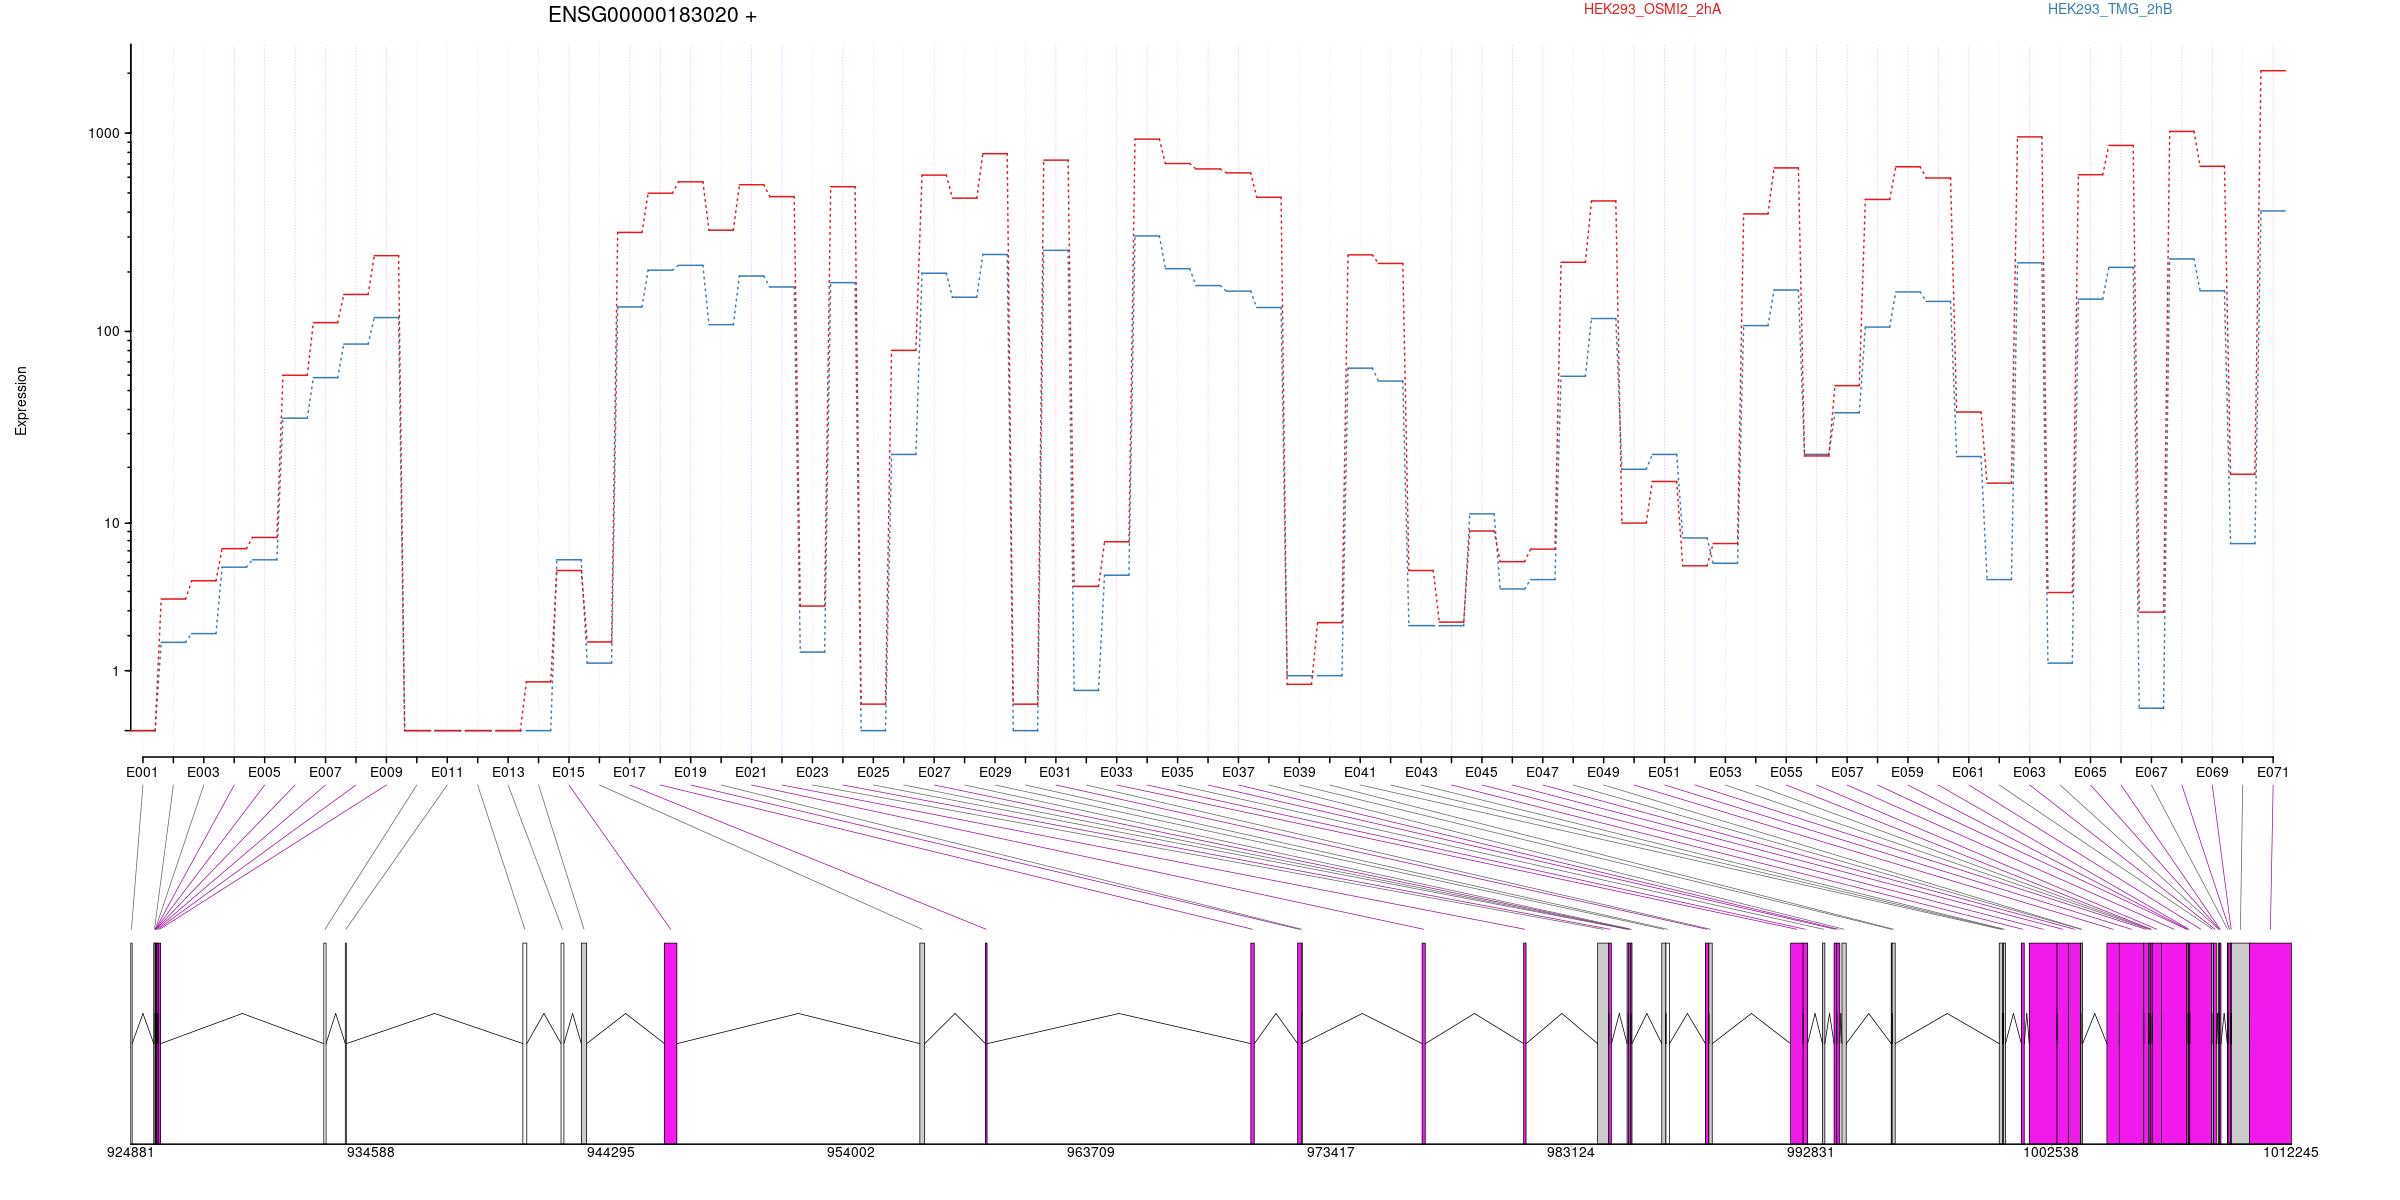Select exon label E017
Viewport: 2400px width, 1200px height.
(x=629, y=772)
